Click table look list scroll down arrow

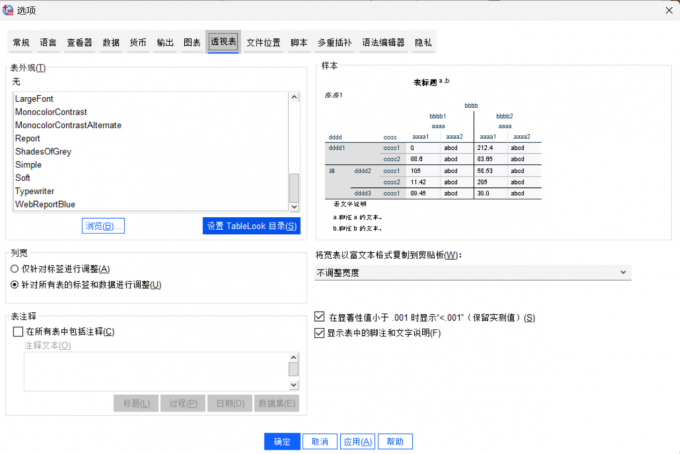tap(294, 207)
